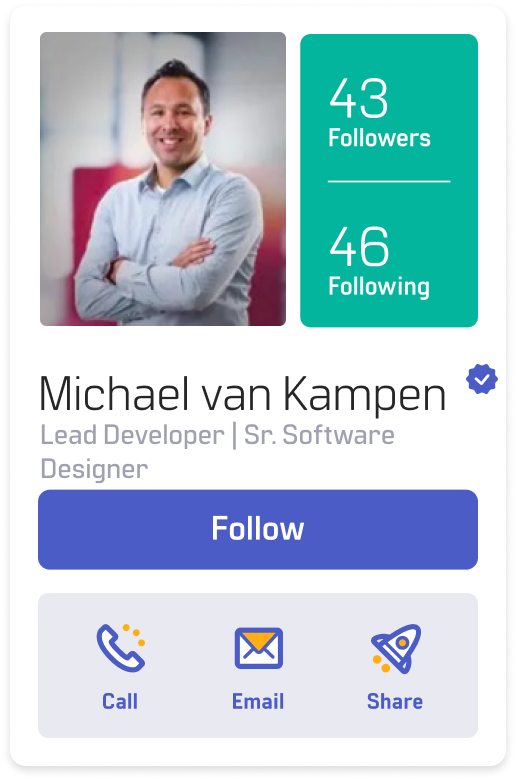Click the Lead Developer job title text
Viewport: 516px width, 780px height.
pyautogui.click(x=132, y=435)
